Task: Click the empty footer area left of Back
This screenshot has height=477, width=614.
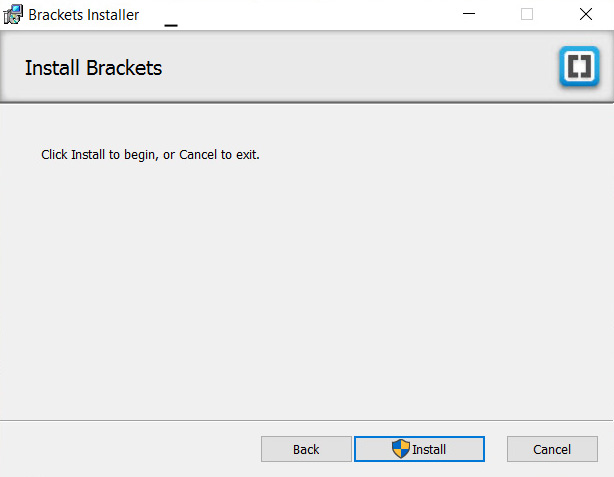Action: point(129,449)
